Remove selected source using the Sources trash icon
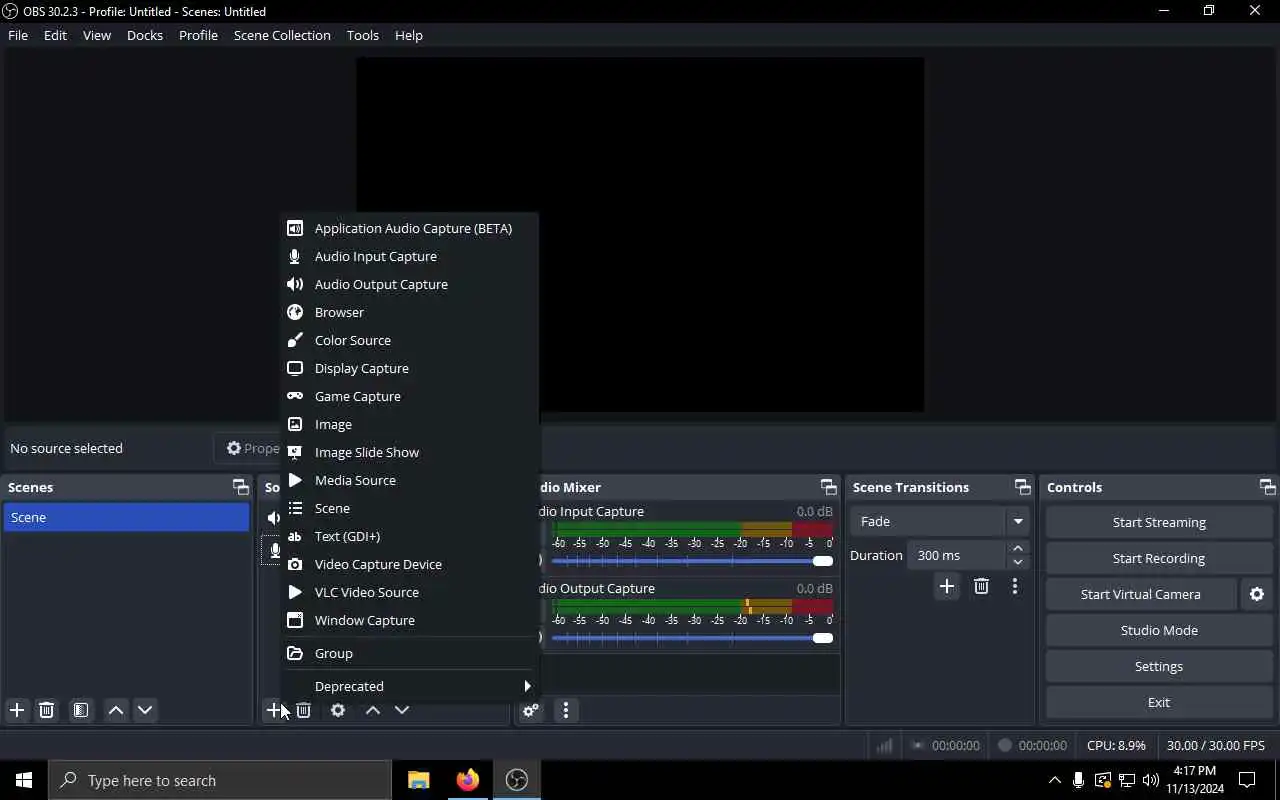Screen dimensions: 1280x800 304,710
